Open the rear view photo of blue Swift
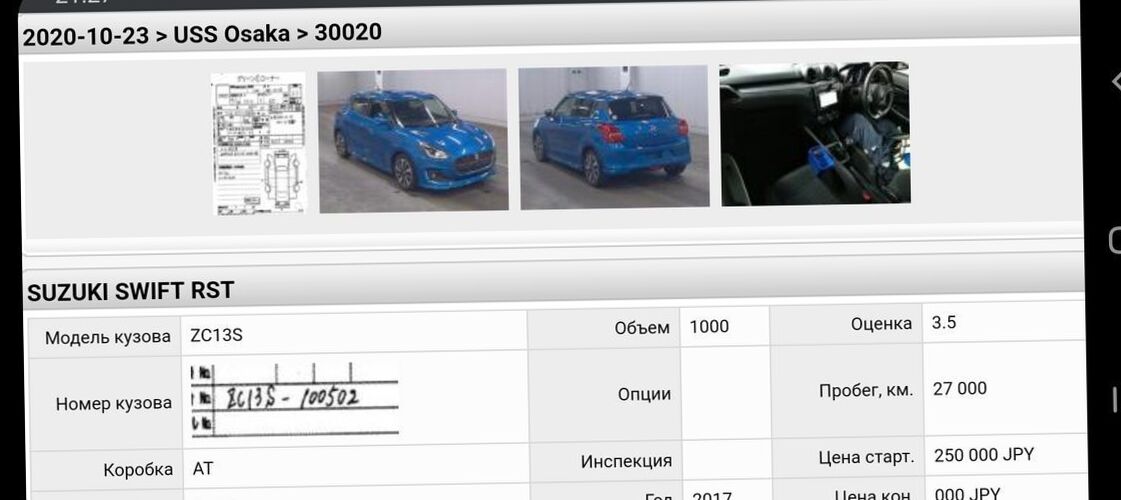Image resolution: width=1121 pixels, height=500 pixels. [x=613, y=137]
